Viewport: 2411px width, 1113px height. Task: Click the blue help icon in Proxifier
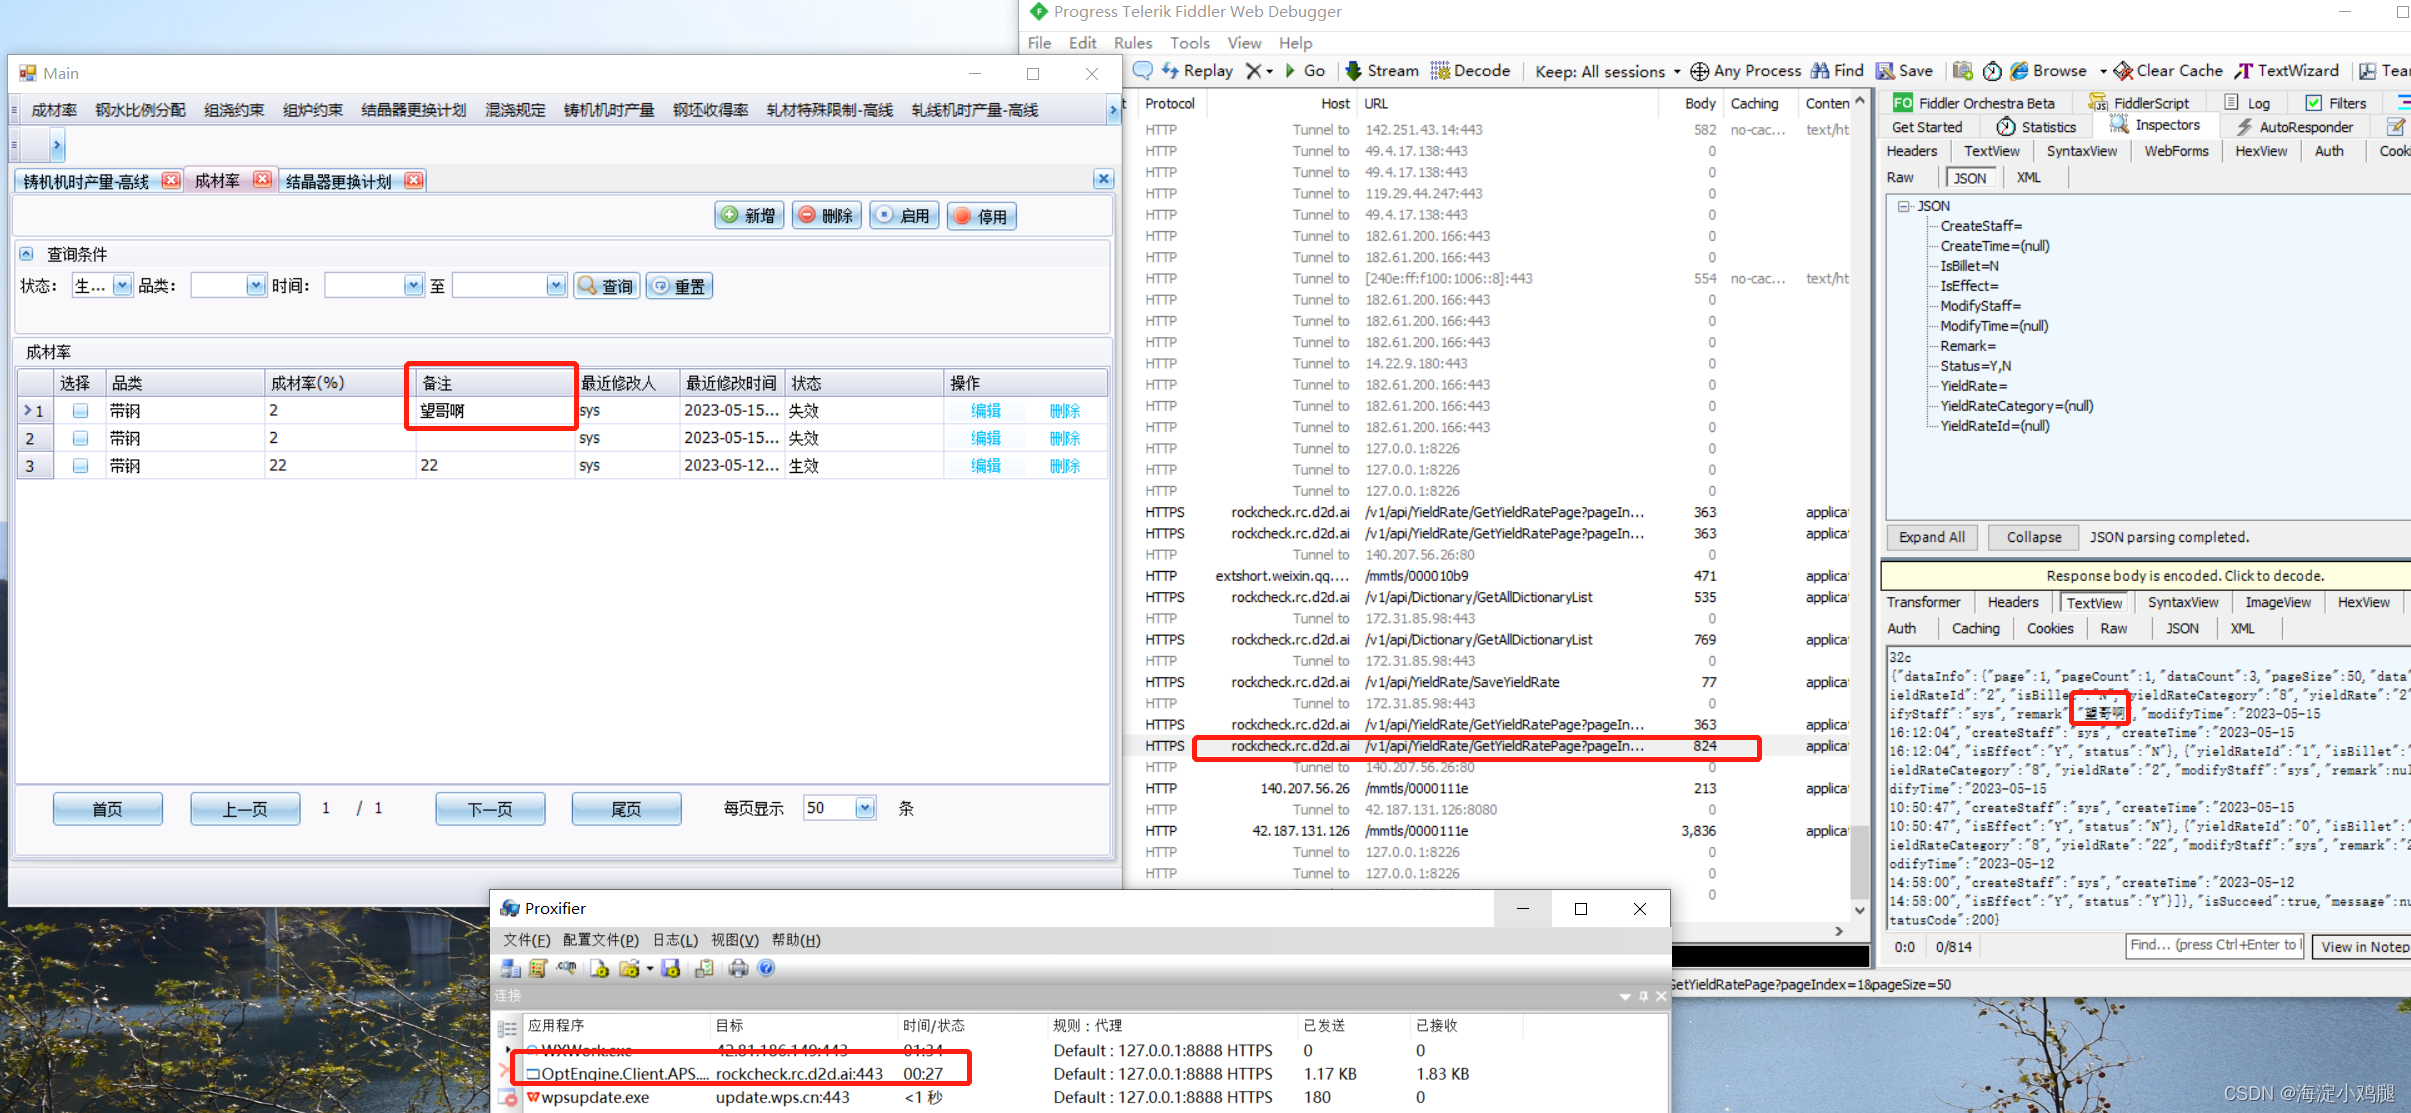[766, 968]
